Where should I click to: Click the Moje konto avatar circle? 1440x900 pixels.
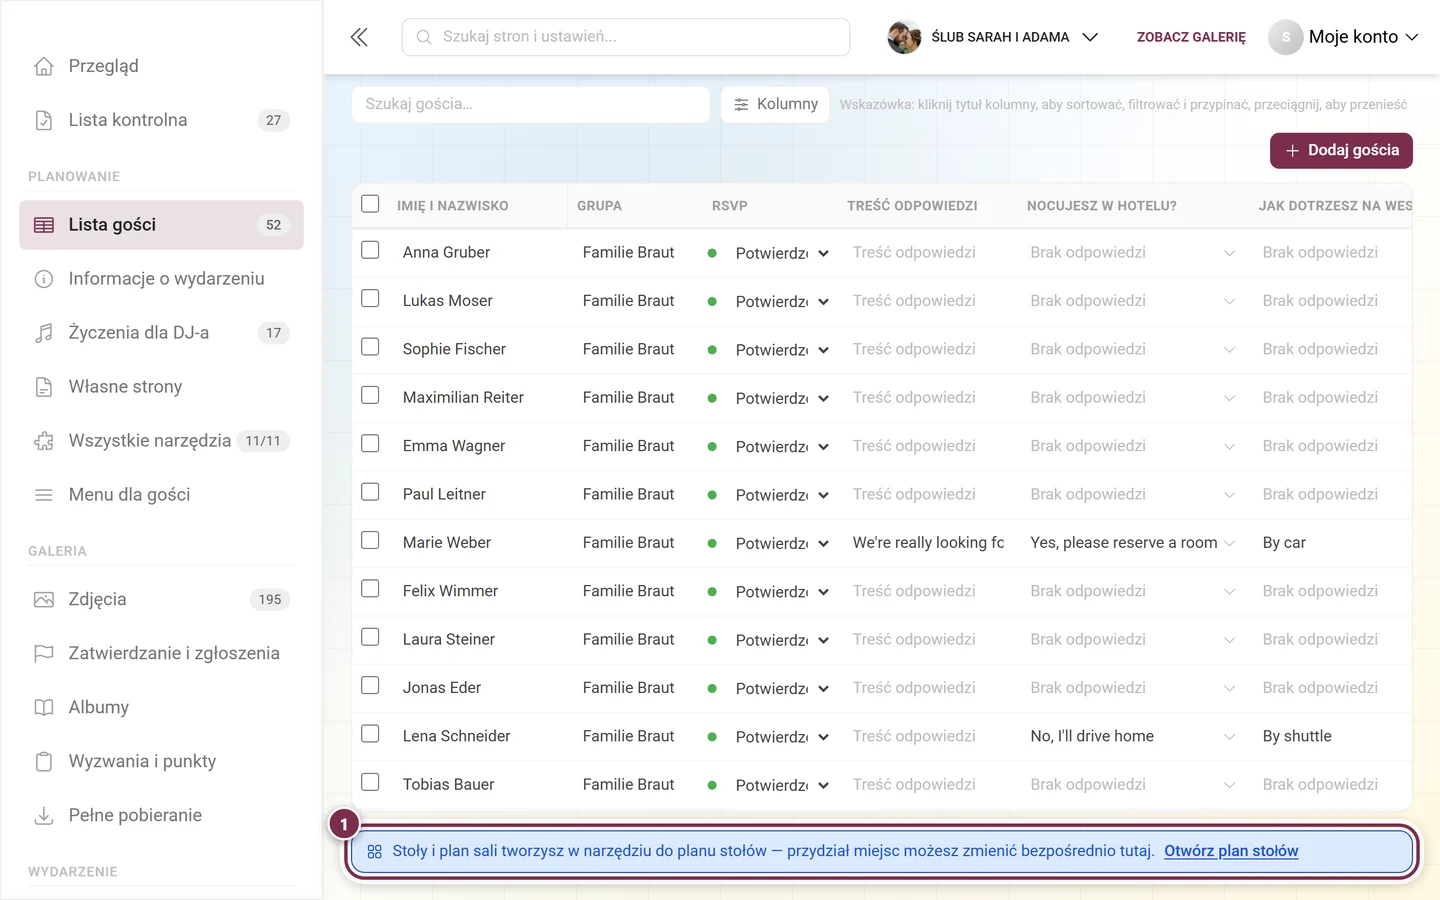pyautogui.click(x=1286, y=37)
